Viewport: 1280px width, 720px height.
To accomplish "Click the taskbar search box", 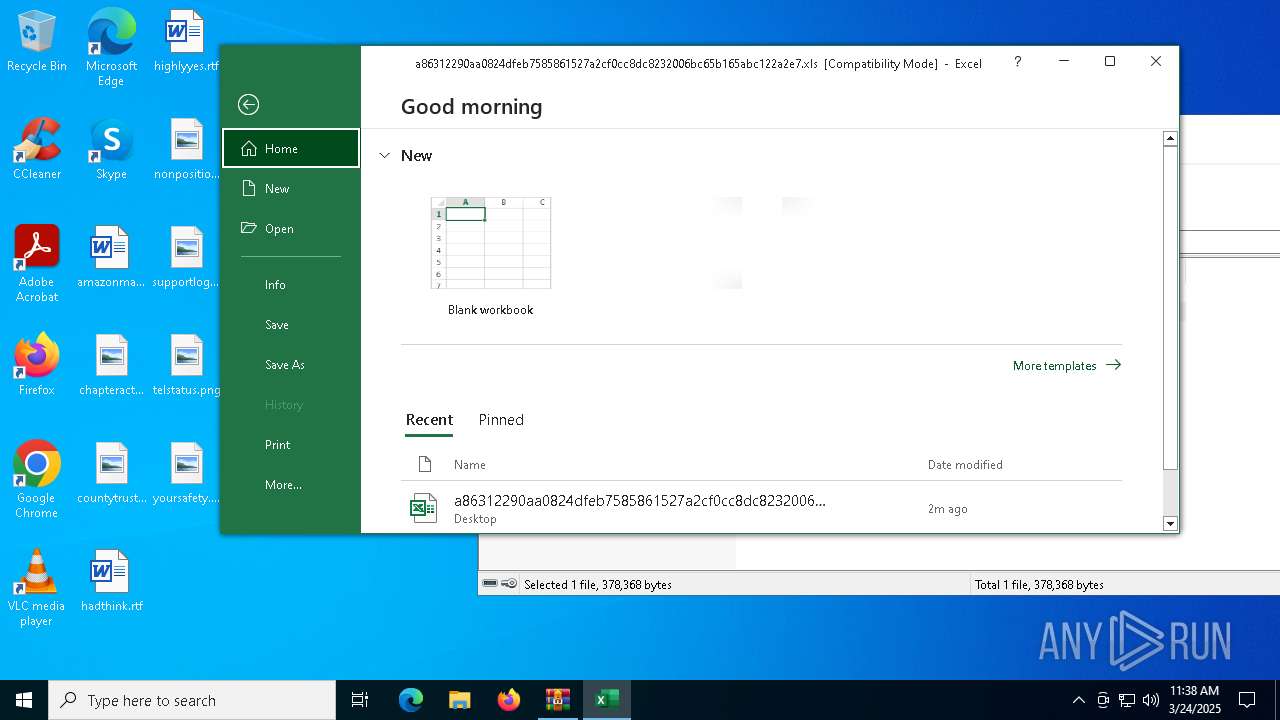I will click(192, 700).
